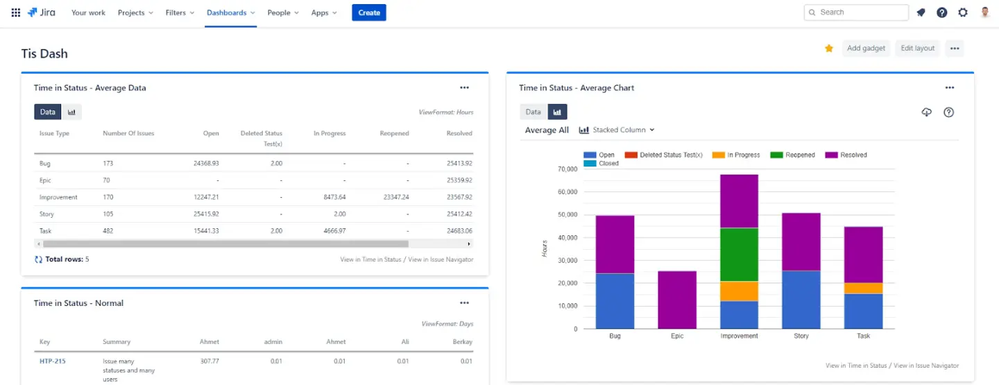Click inside the Search field
The image size is (999, 385).
[856, 13]
